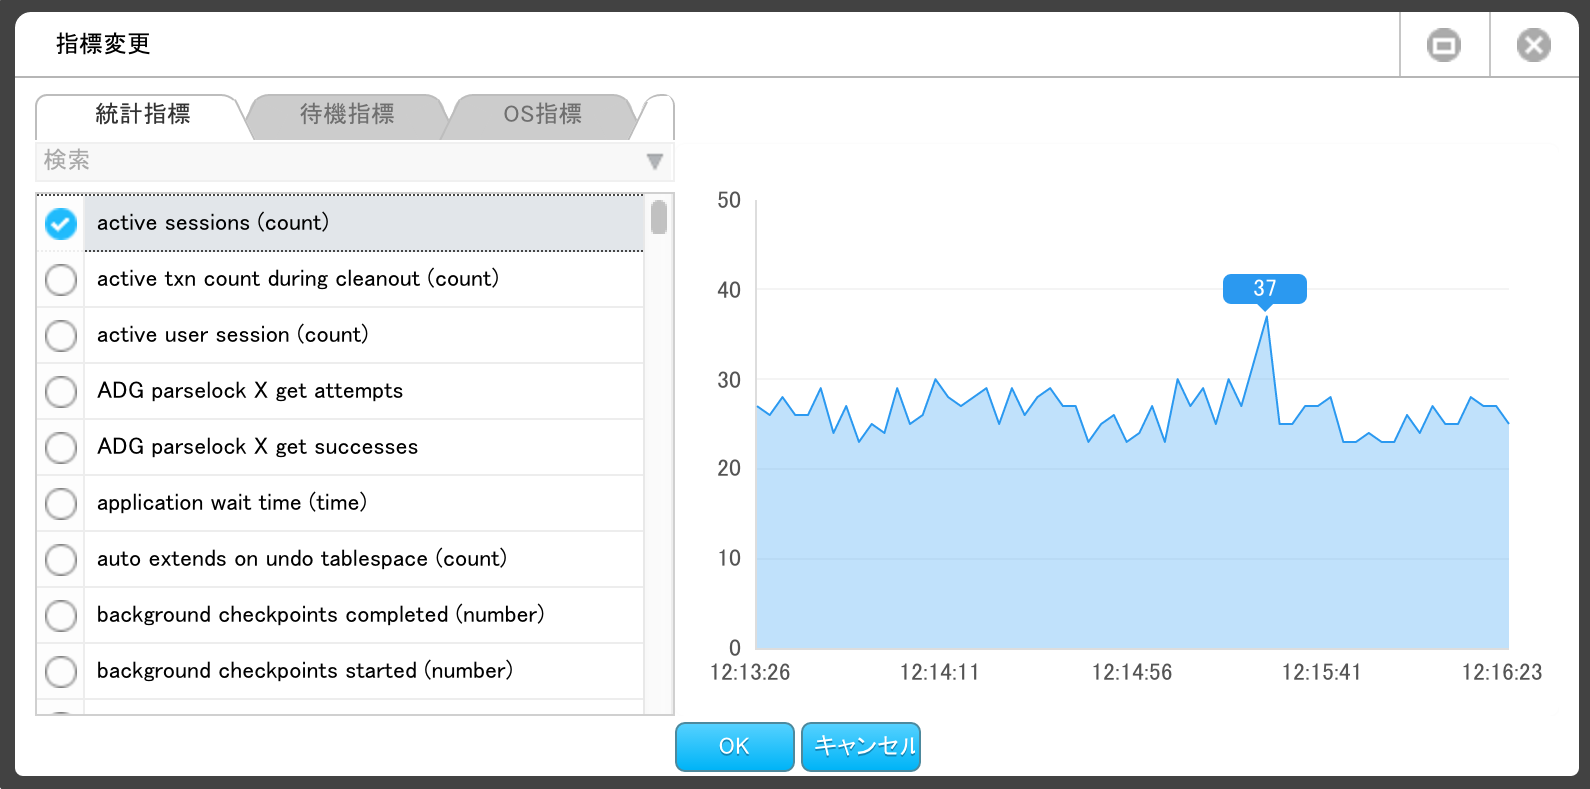Click the metric list scrollbar thumb
The image size is (1590, 789).
[x=659, y=217]
